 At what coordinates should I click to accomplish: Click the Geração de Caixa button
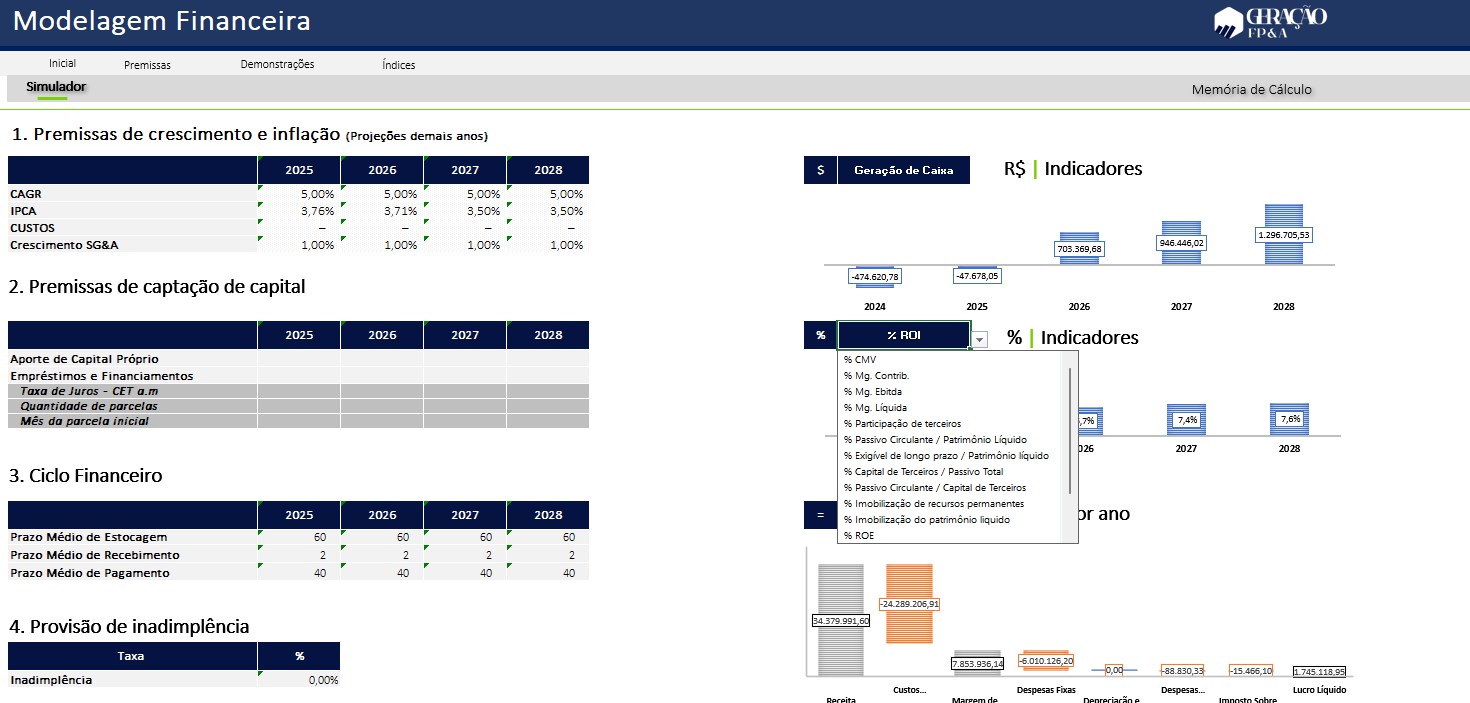tap(903, 170)
